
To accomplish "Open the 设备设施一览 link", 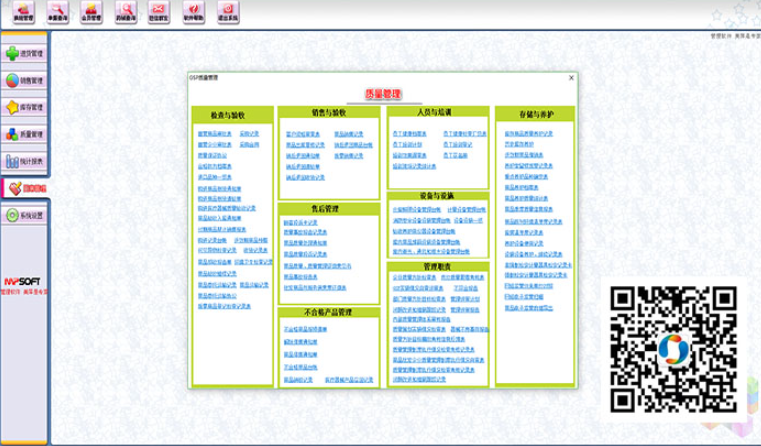I will point(468,220).
